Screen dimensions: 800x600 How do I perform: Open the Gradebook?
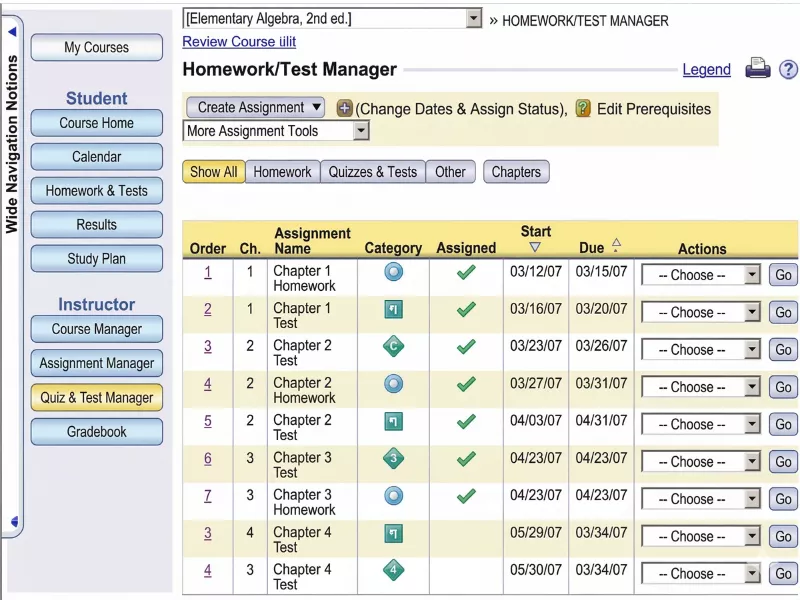(96, 432)
